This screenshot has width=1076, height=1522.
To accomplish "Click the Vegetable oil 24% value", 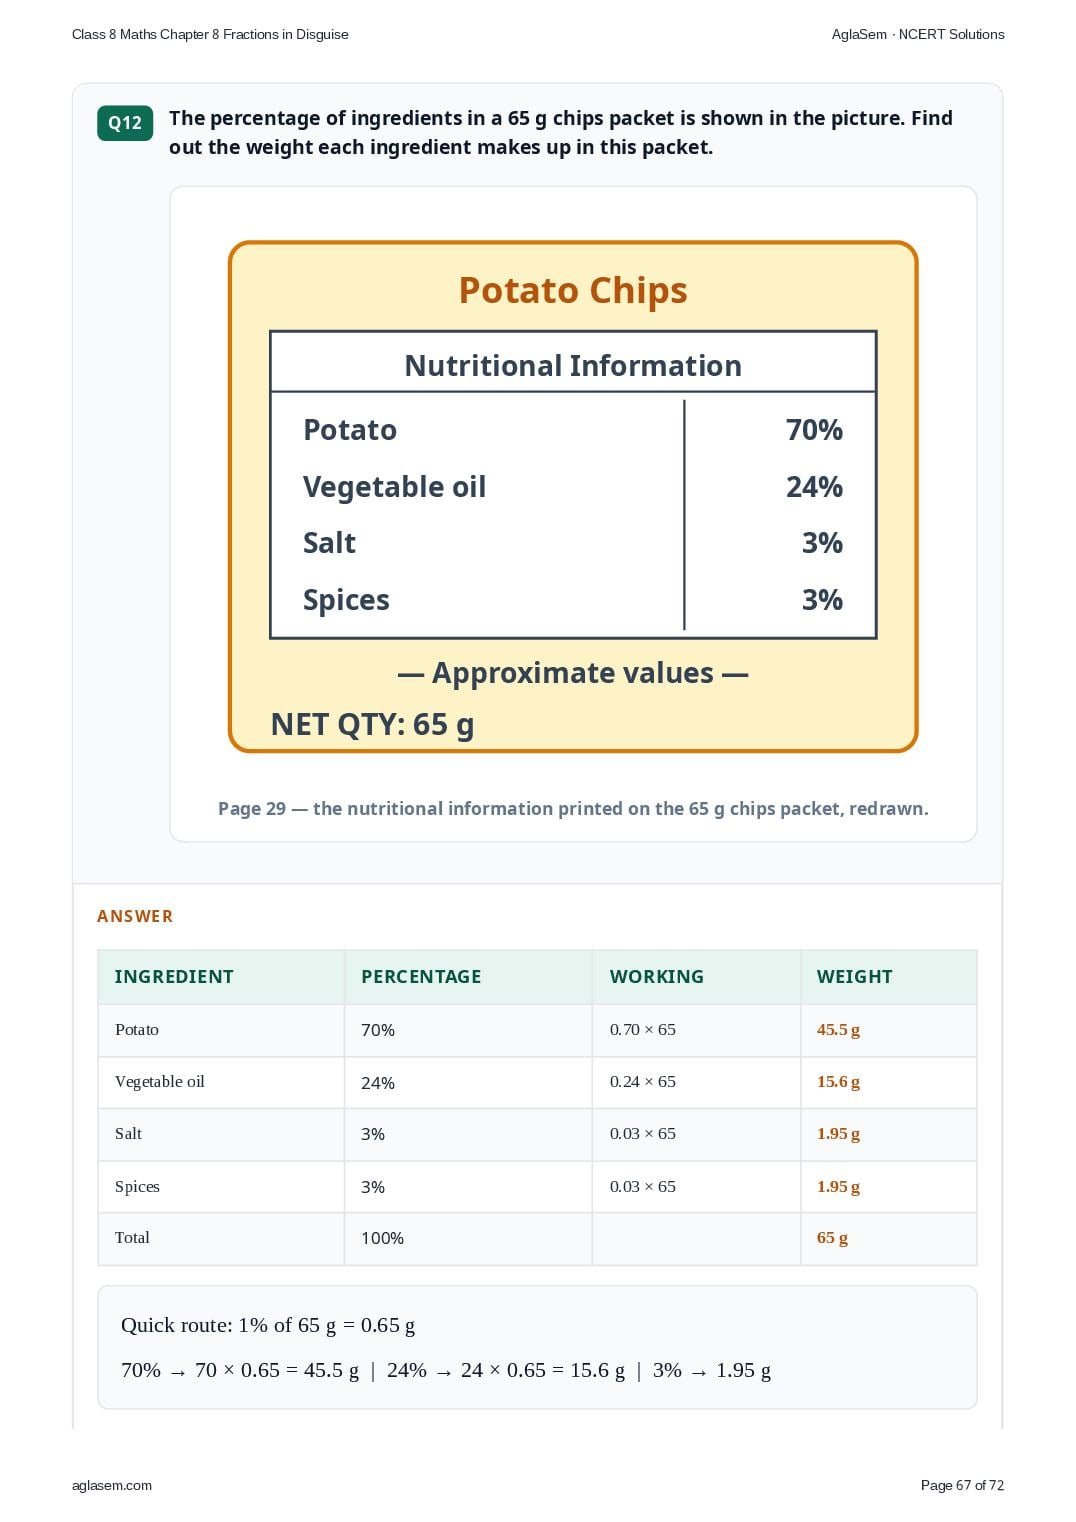I will pyautogui.click(x=814, y=487).
